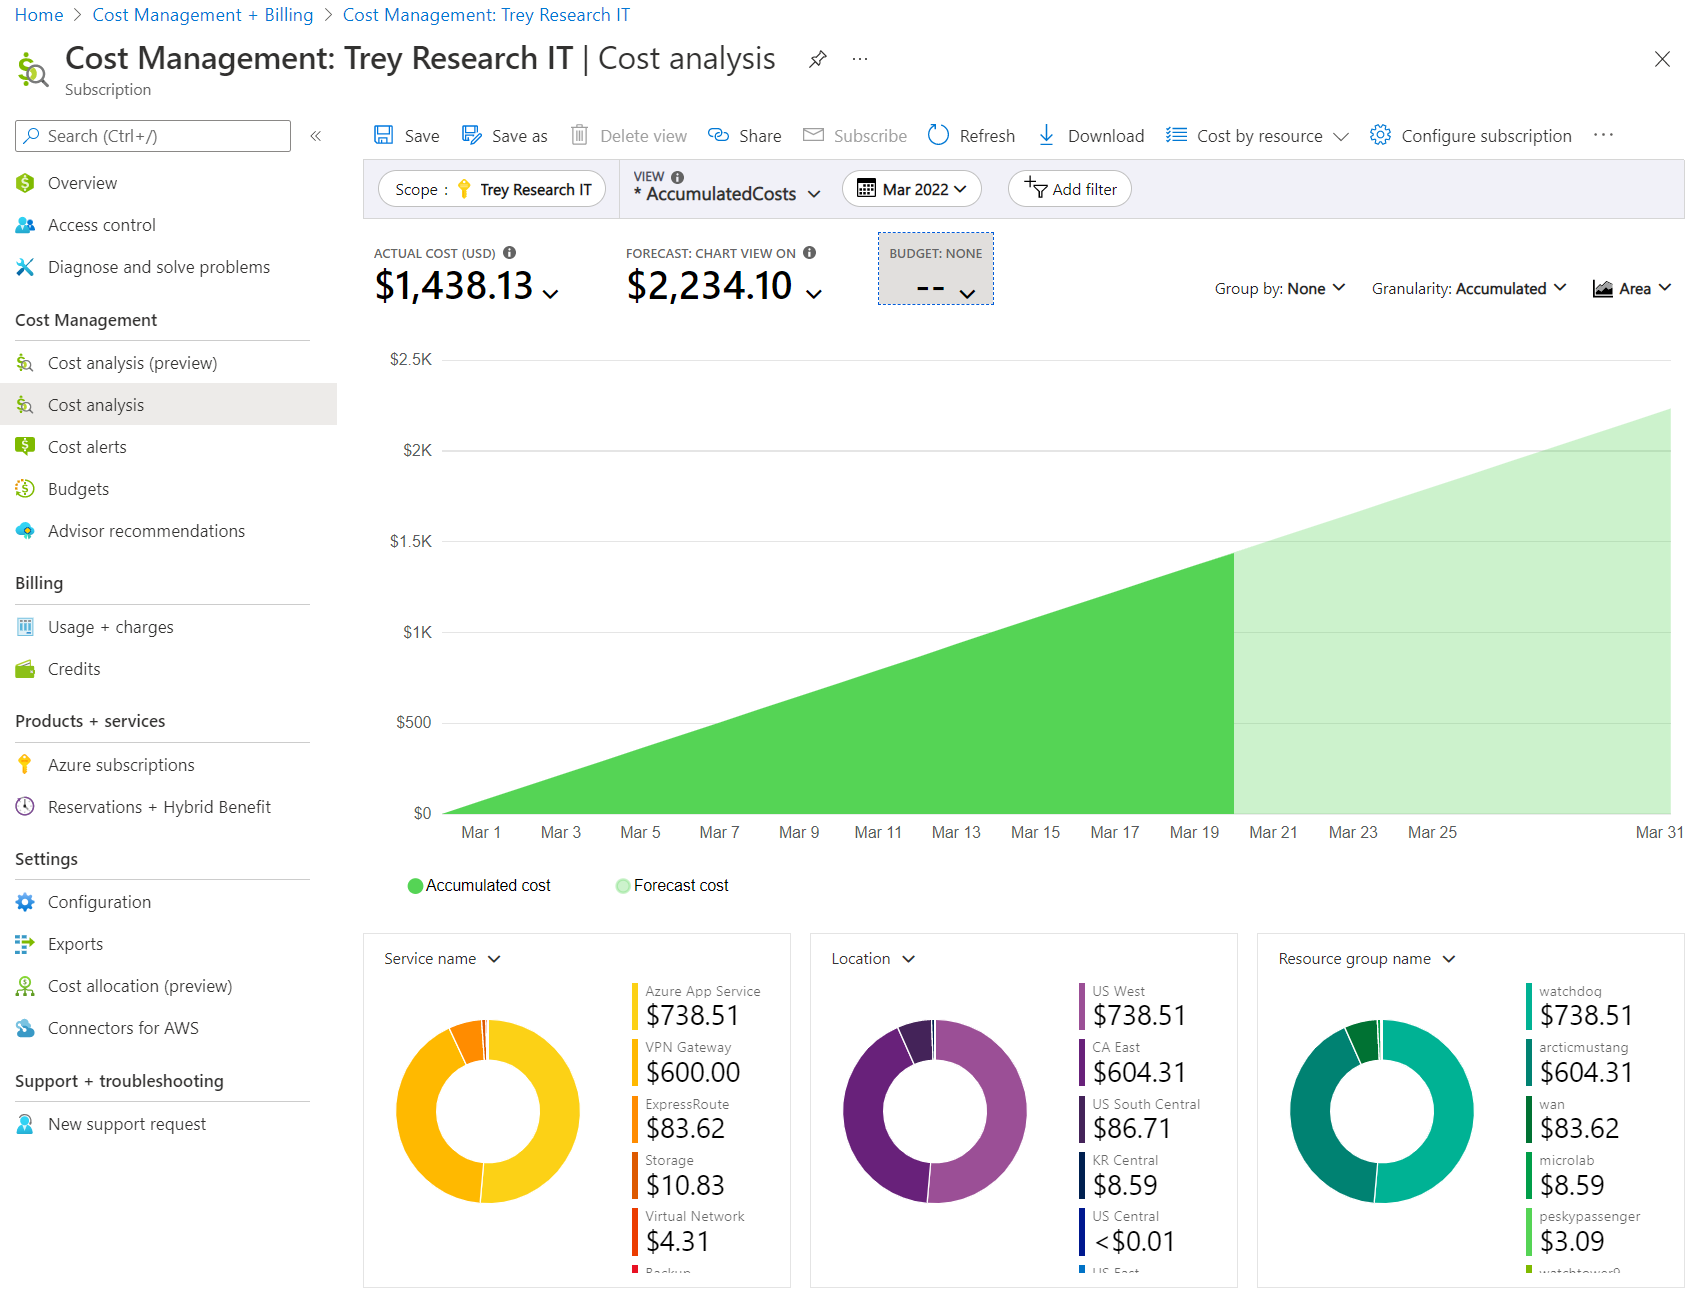1697x1297 pixels.
Task: Click the Azure App Service color bar
Action: click(635, 1007)
